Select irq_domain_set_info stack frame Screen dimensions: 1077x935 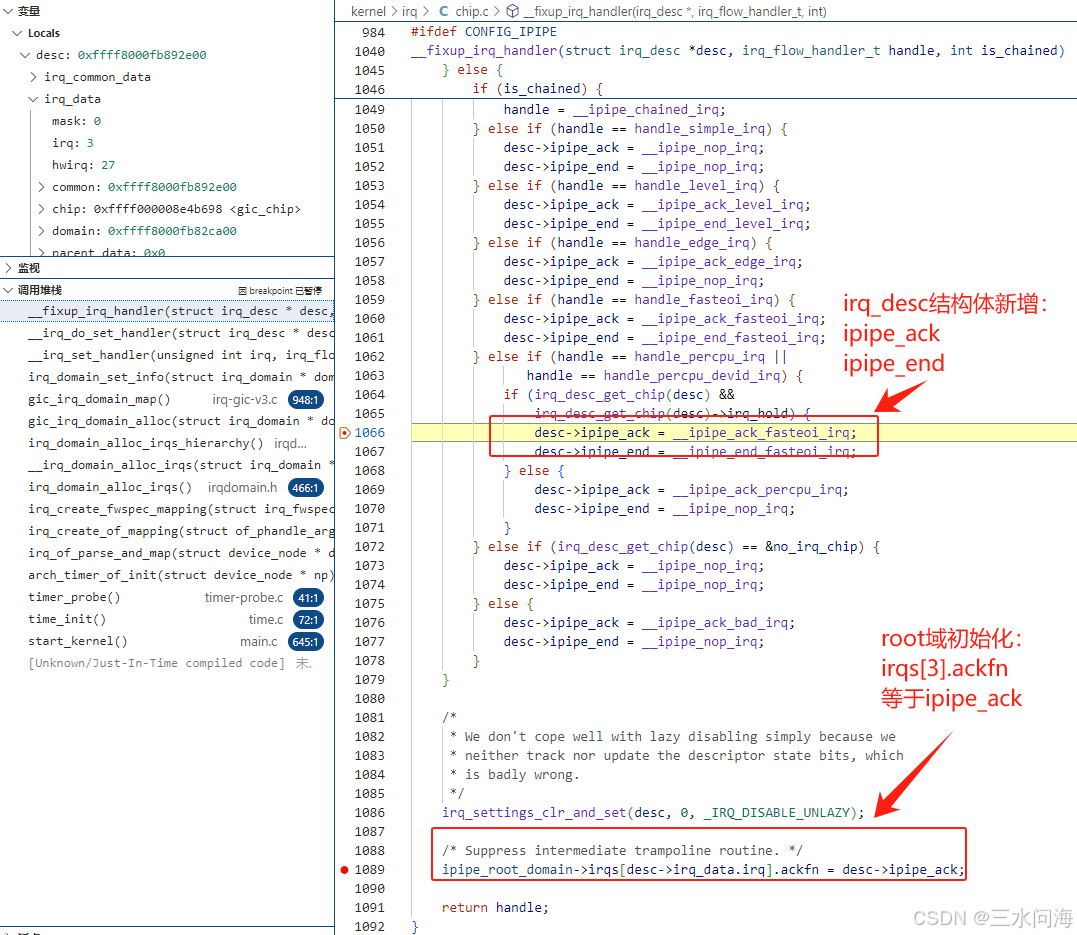[x=167, y=377]
